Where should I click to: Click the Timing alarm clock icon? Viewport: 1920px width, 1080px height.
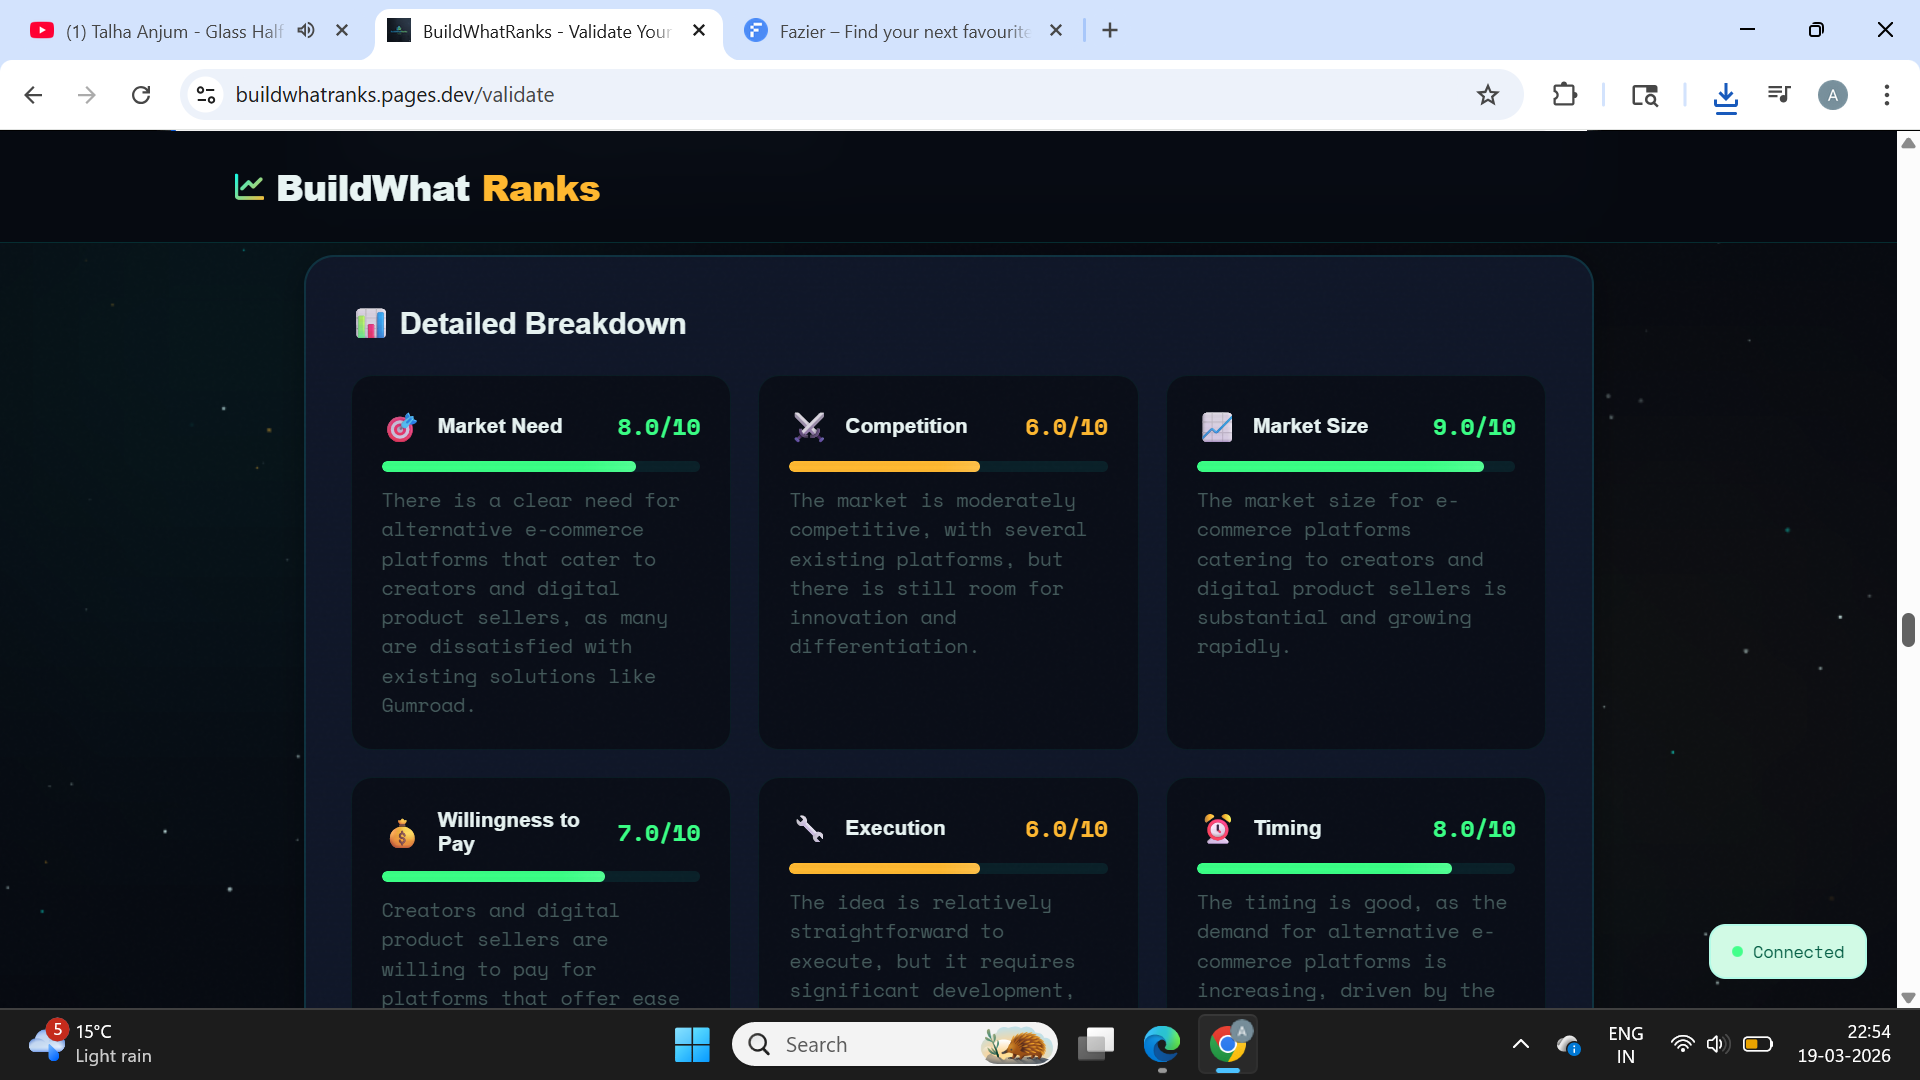point(1217,829)
